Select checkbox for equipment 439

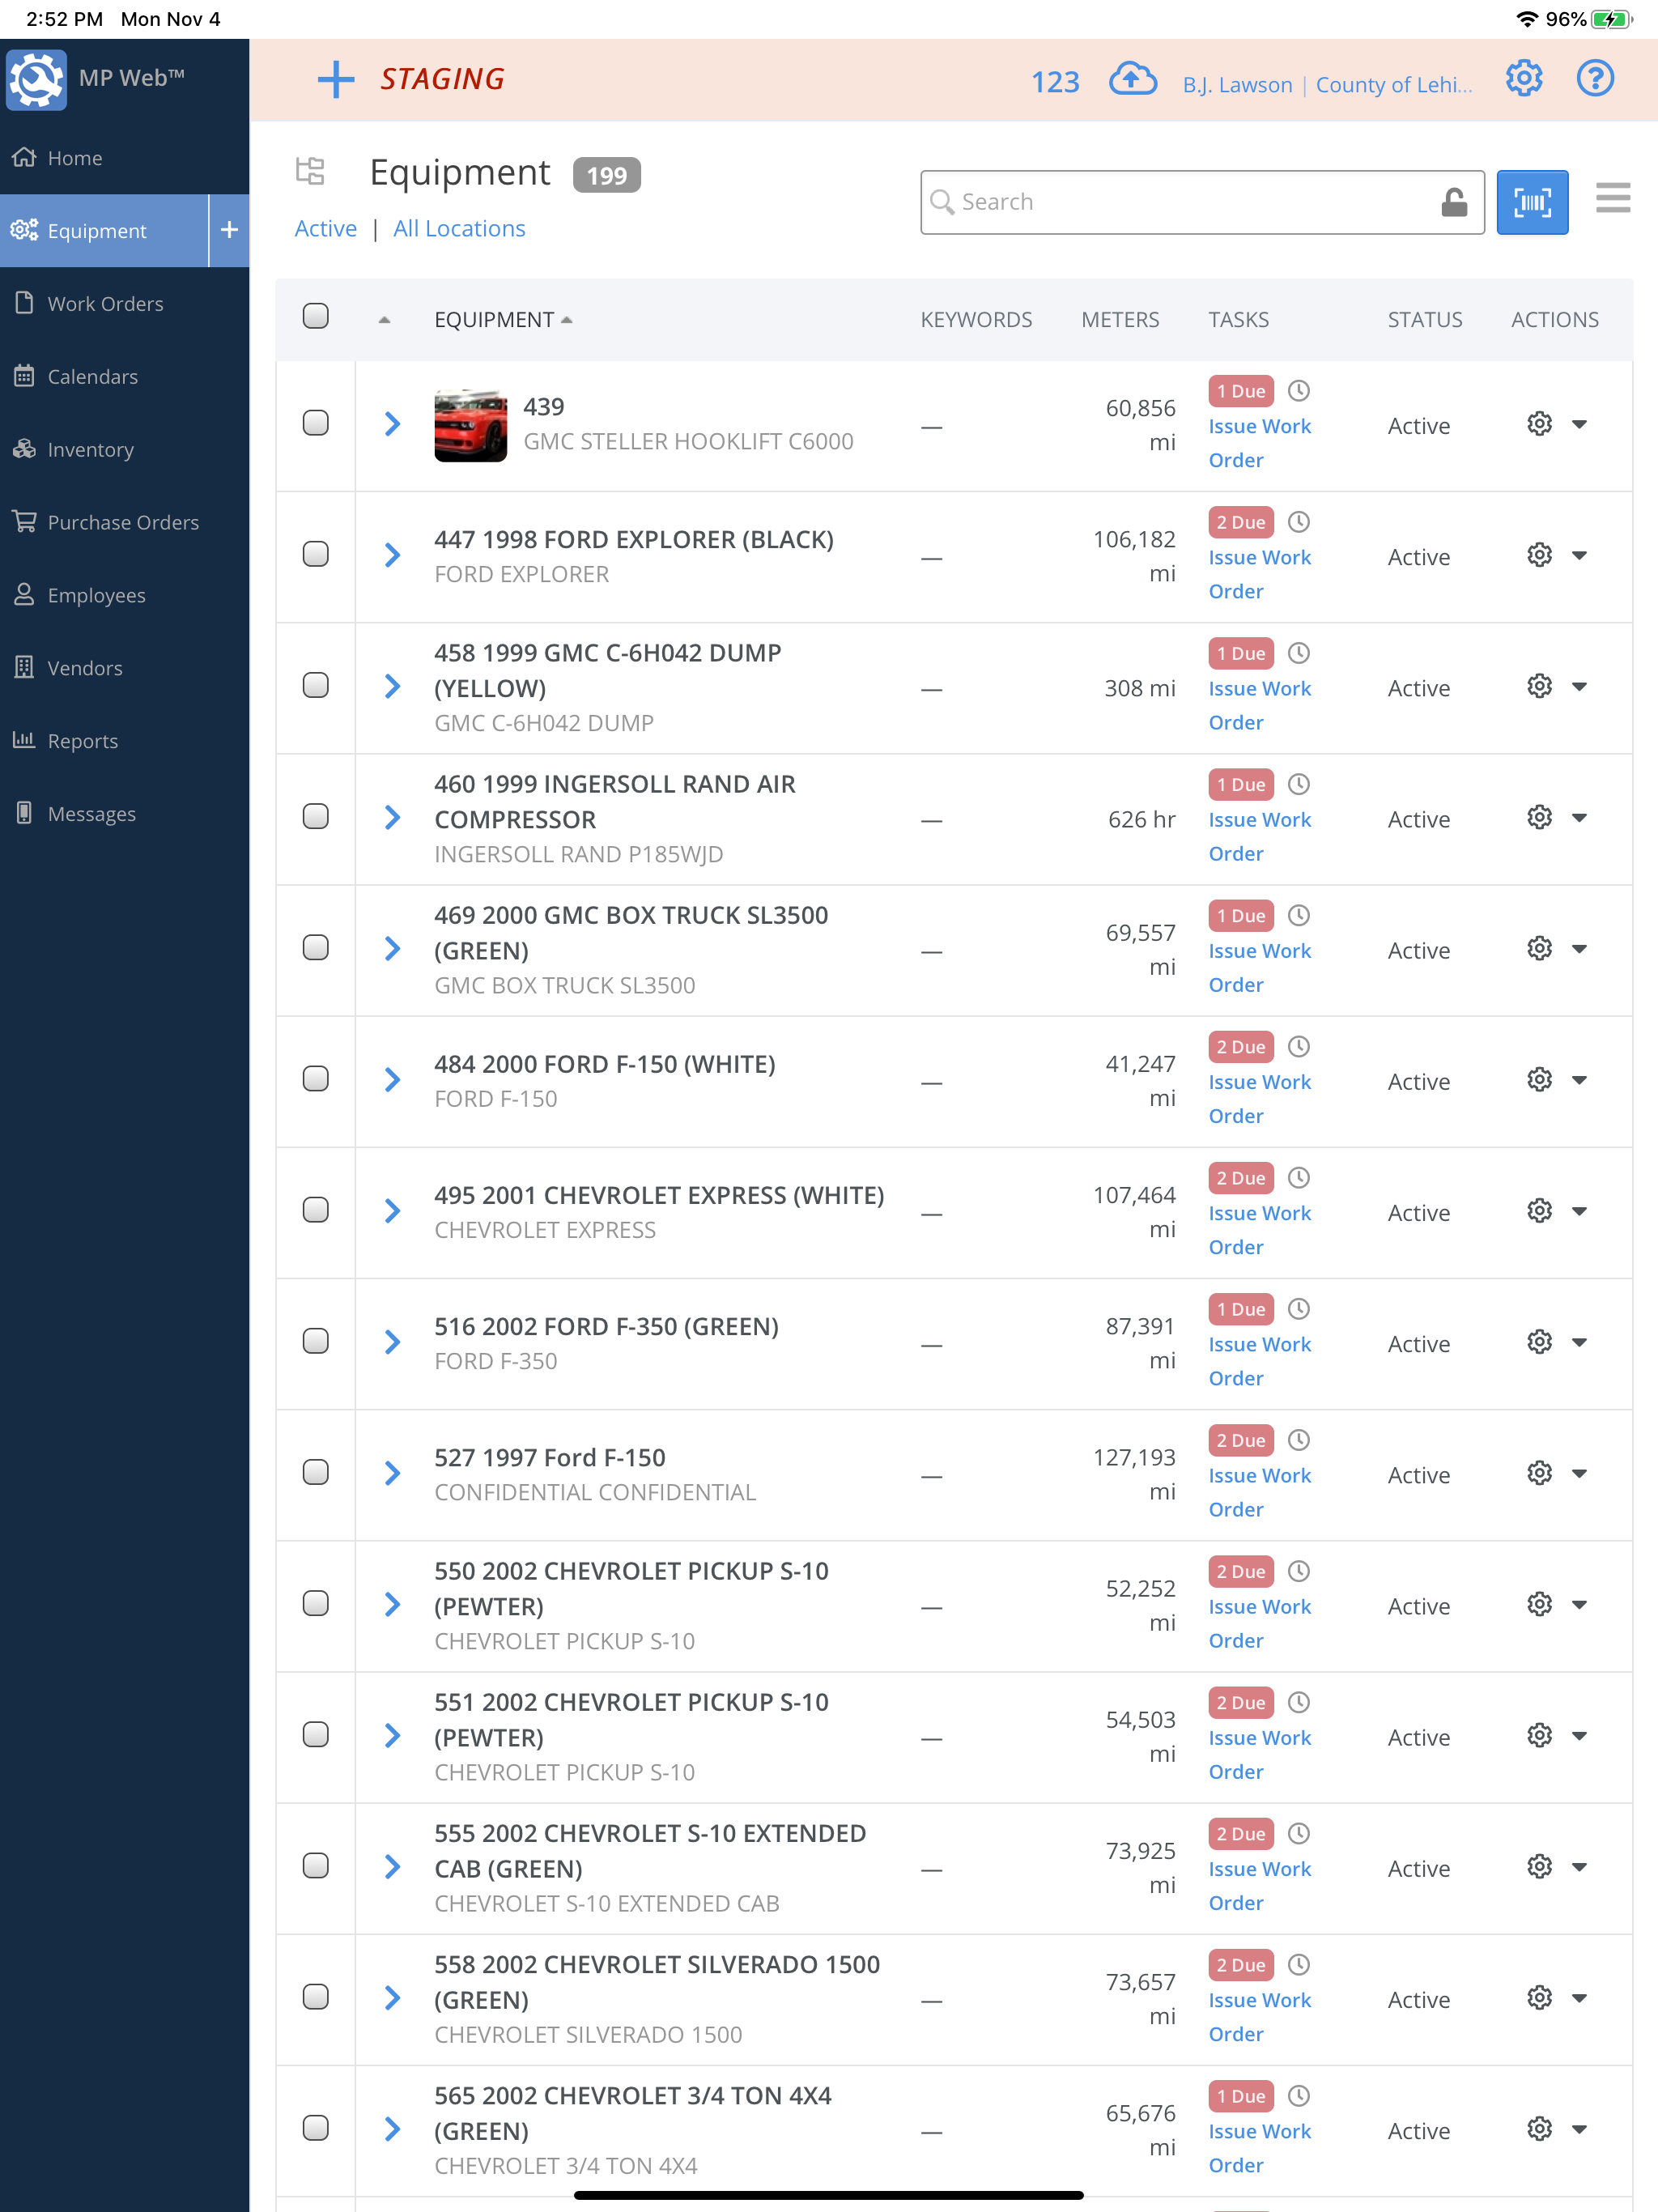[x=315, y=423]
